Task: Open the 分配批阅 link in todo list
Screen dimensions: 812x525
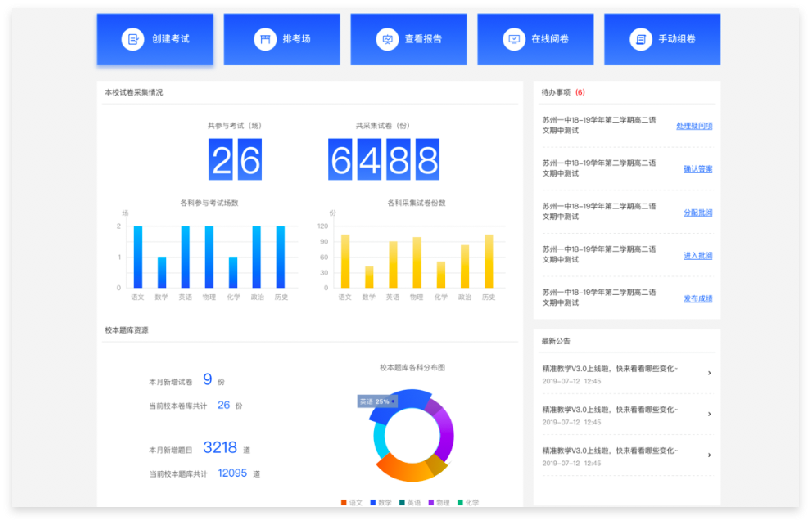Action: 697,212
